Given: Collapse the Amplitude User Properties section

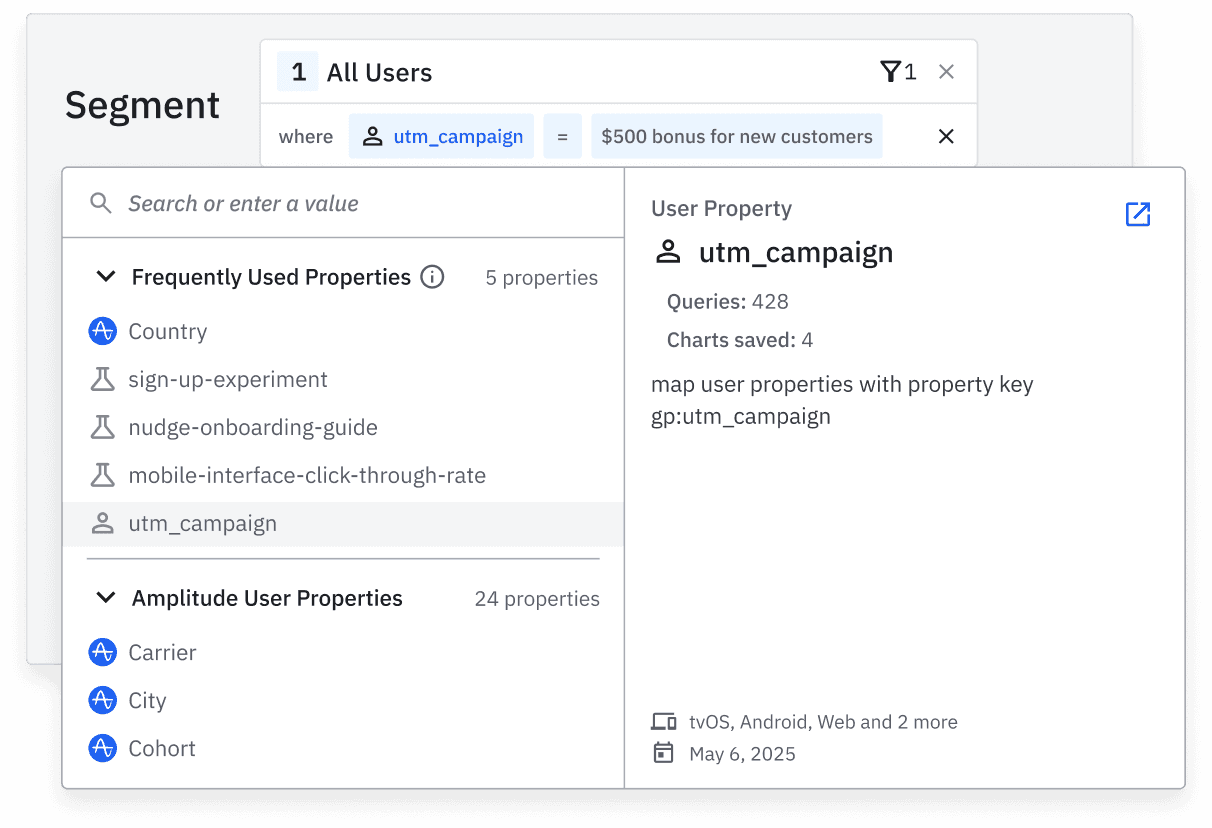Looking at the screenshot, I should pos(106,598).
